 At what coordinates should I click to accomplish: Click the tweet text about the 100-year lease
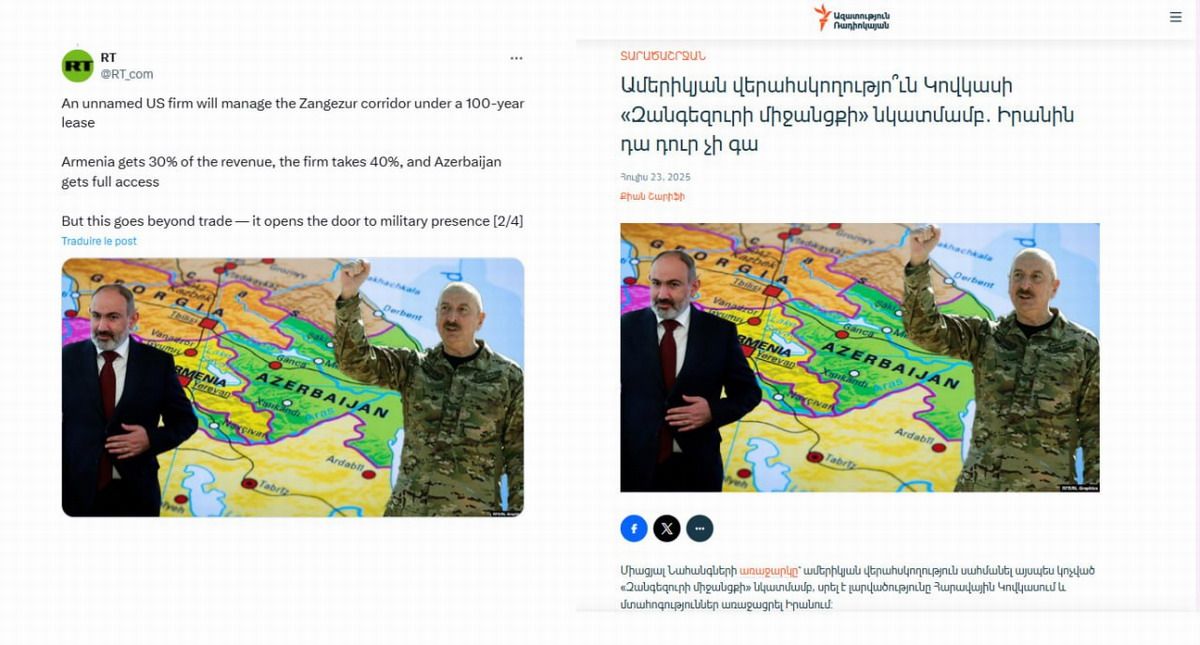(293, 112)
